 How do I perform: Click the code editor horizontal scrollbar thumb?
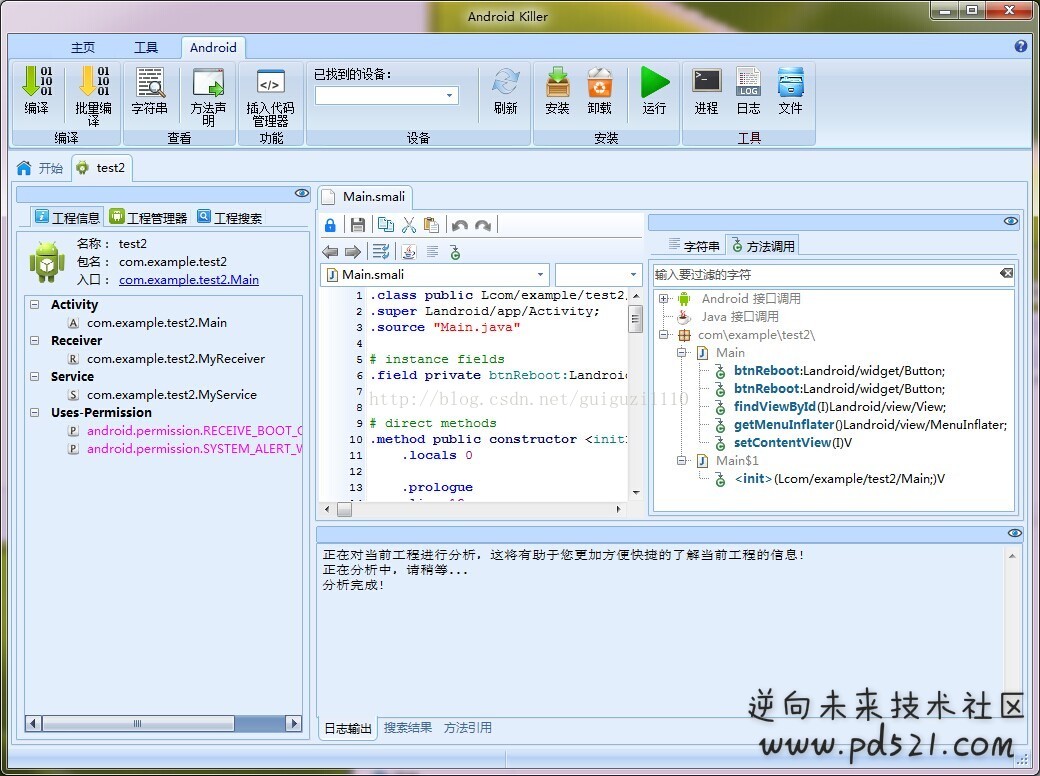pyautogui.click(x=344, y=509)
